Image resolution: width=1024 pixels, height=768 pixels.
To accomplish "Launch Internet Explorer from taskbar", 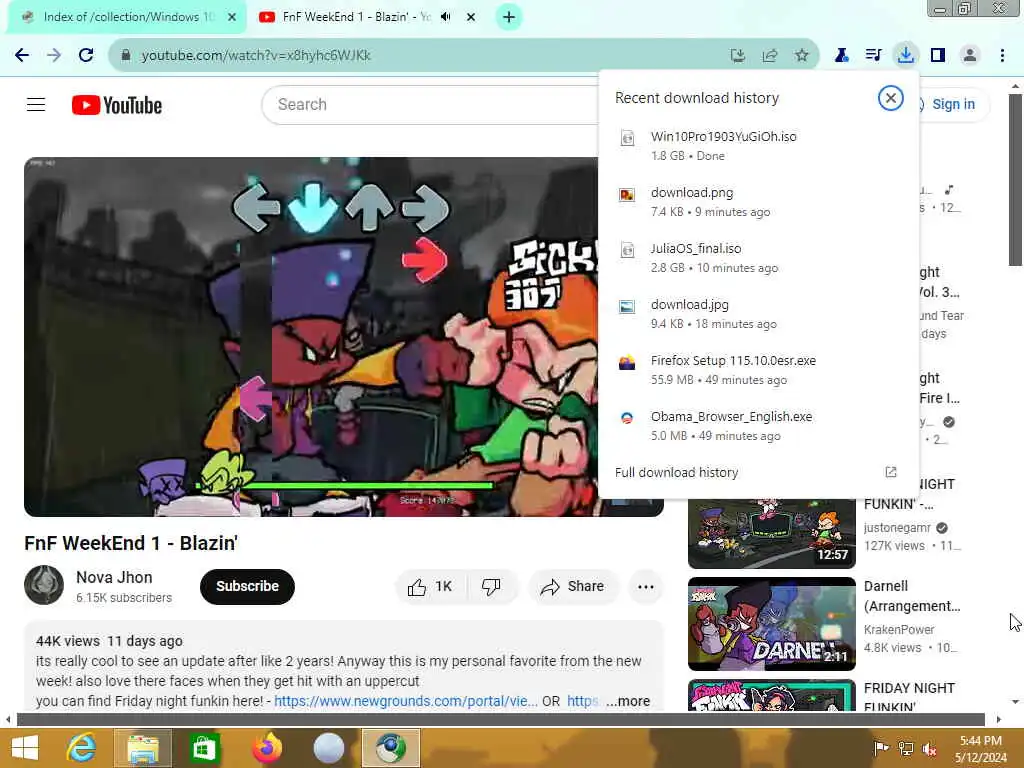I will click(x=82, y=748).
